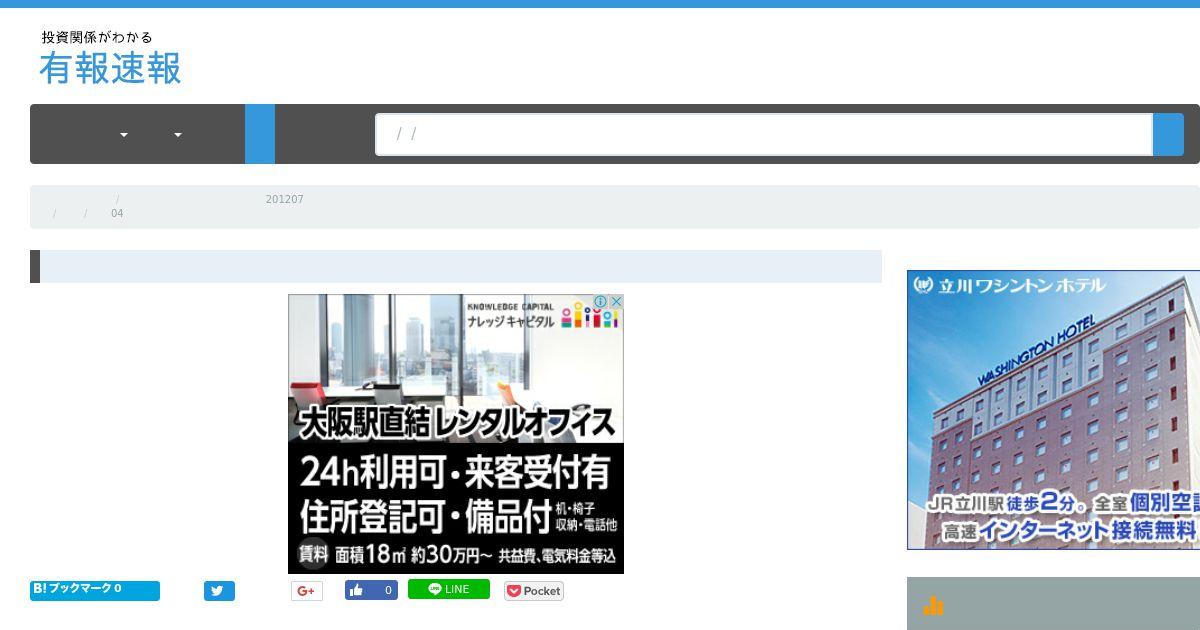Add a Hatena B! bookmark

(x=95, y=590)
